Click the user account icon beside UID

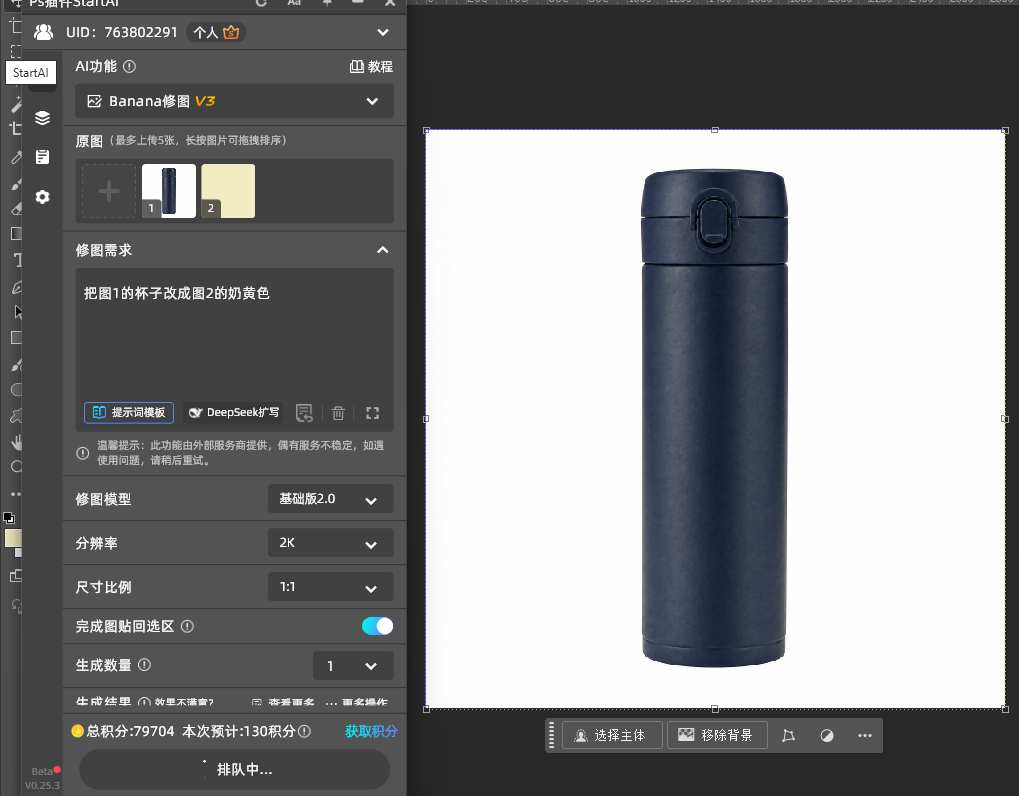point(44,32)
